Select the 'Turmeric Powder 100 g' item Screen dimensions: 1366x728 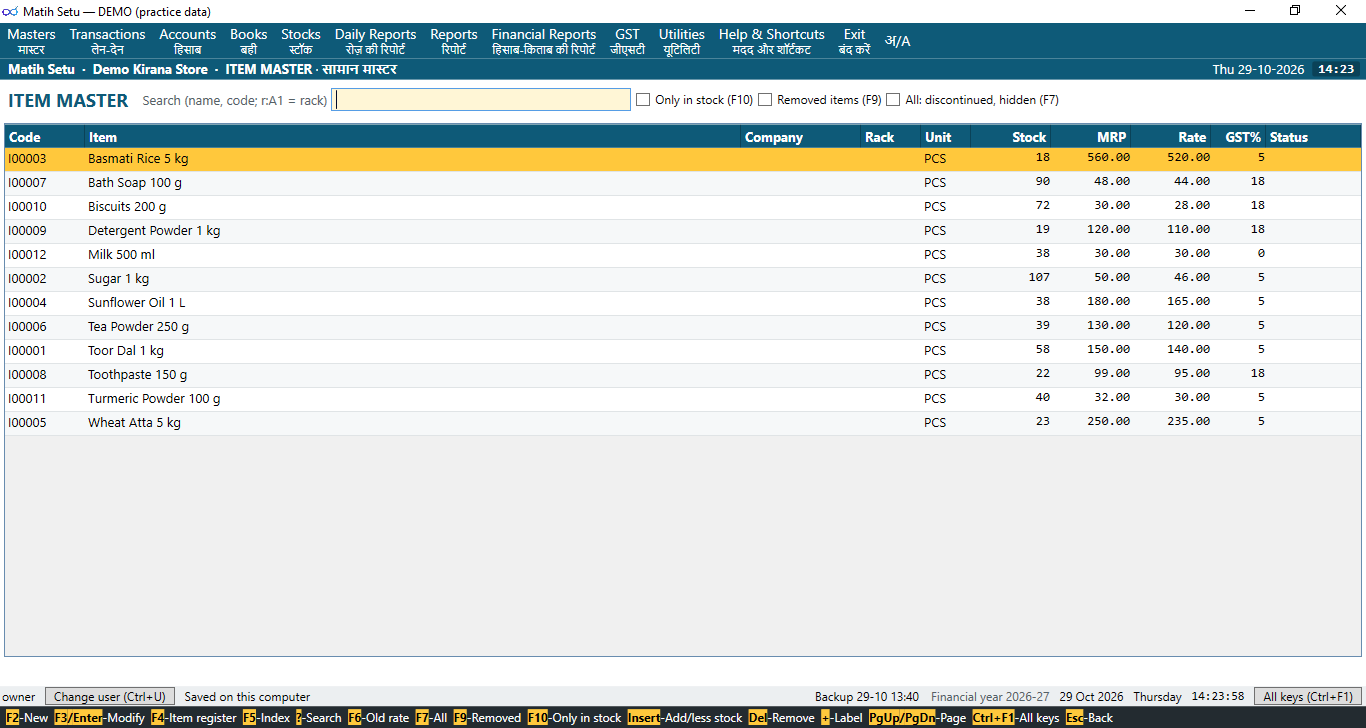tap(683, 399)
